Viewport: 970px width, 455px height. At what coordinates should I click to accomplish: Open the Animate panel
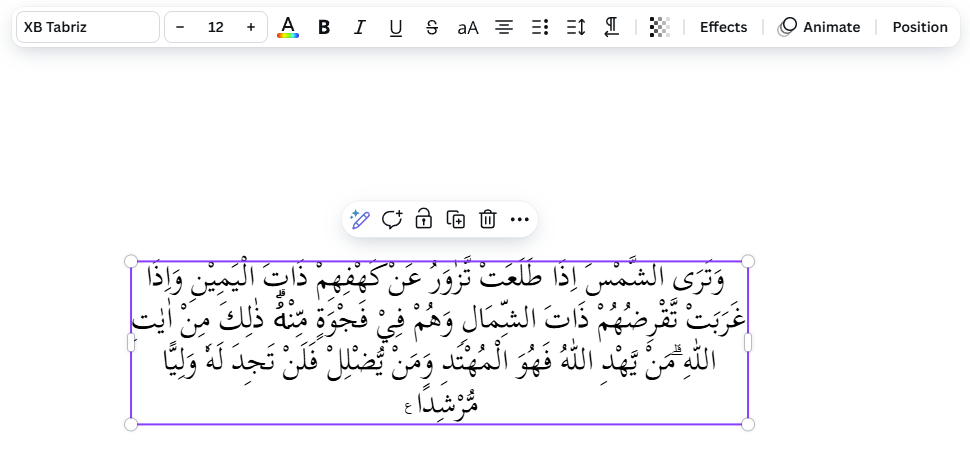[x=819, y=27]
